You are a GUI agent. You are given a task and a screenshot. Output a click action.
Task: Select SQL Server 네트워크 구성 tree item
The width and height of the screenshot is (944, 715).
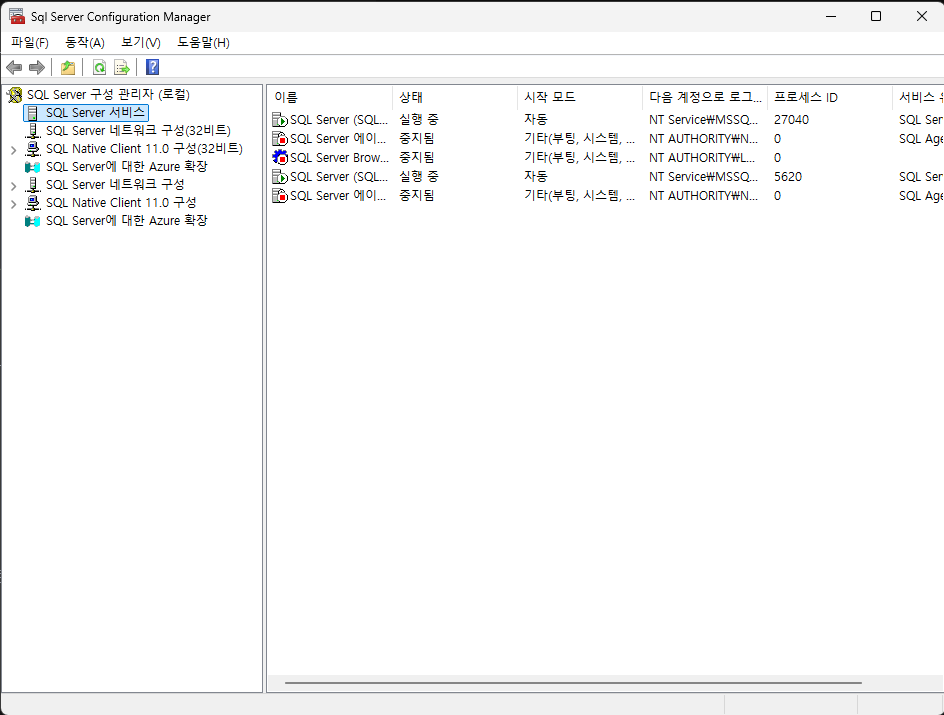115,185
